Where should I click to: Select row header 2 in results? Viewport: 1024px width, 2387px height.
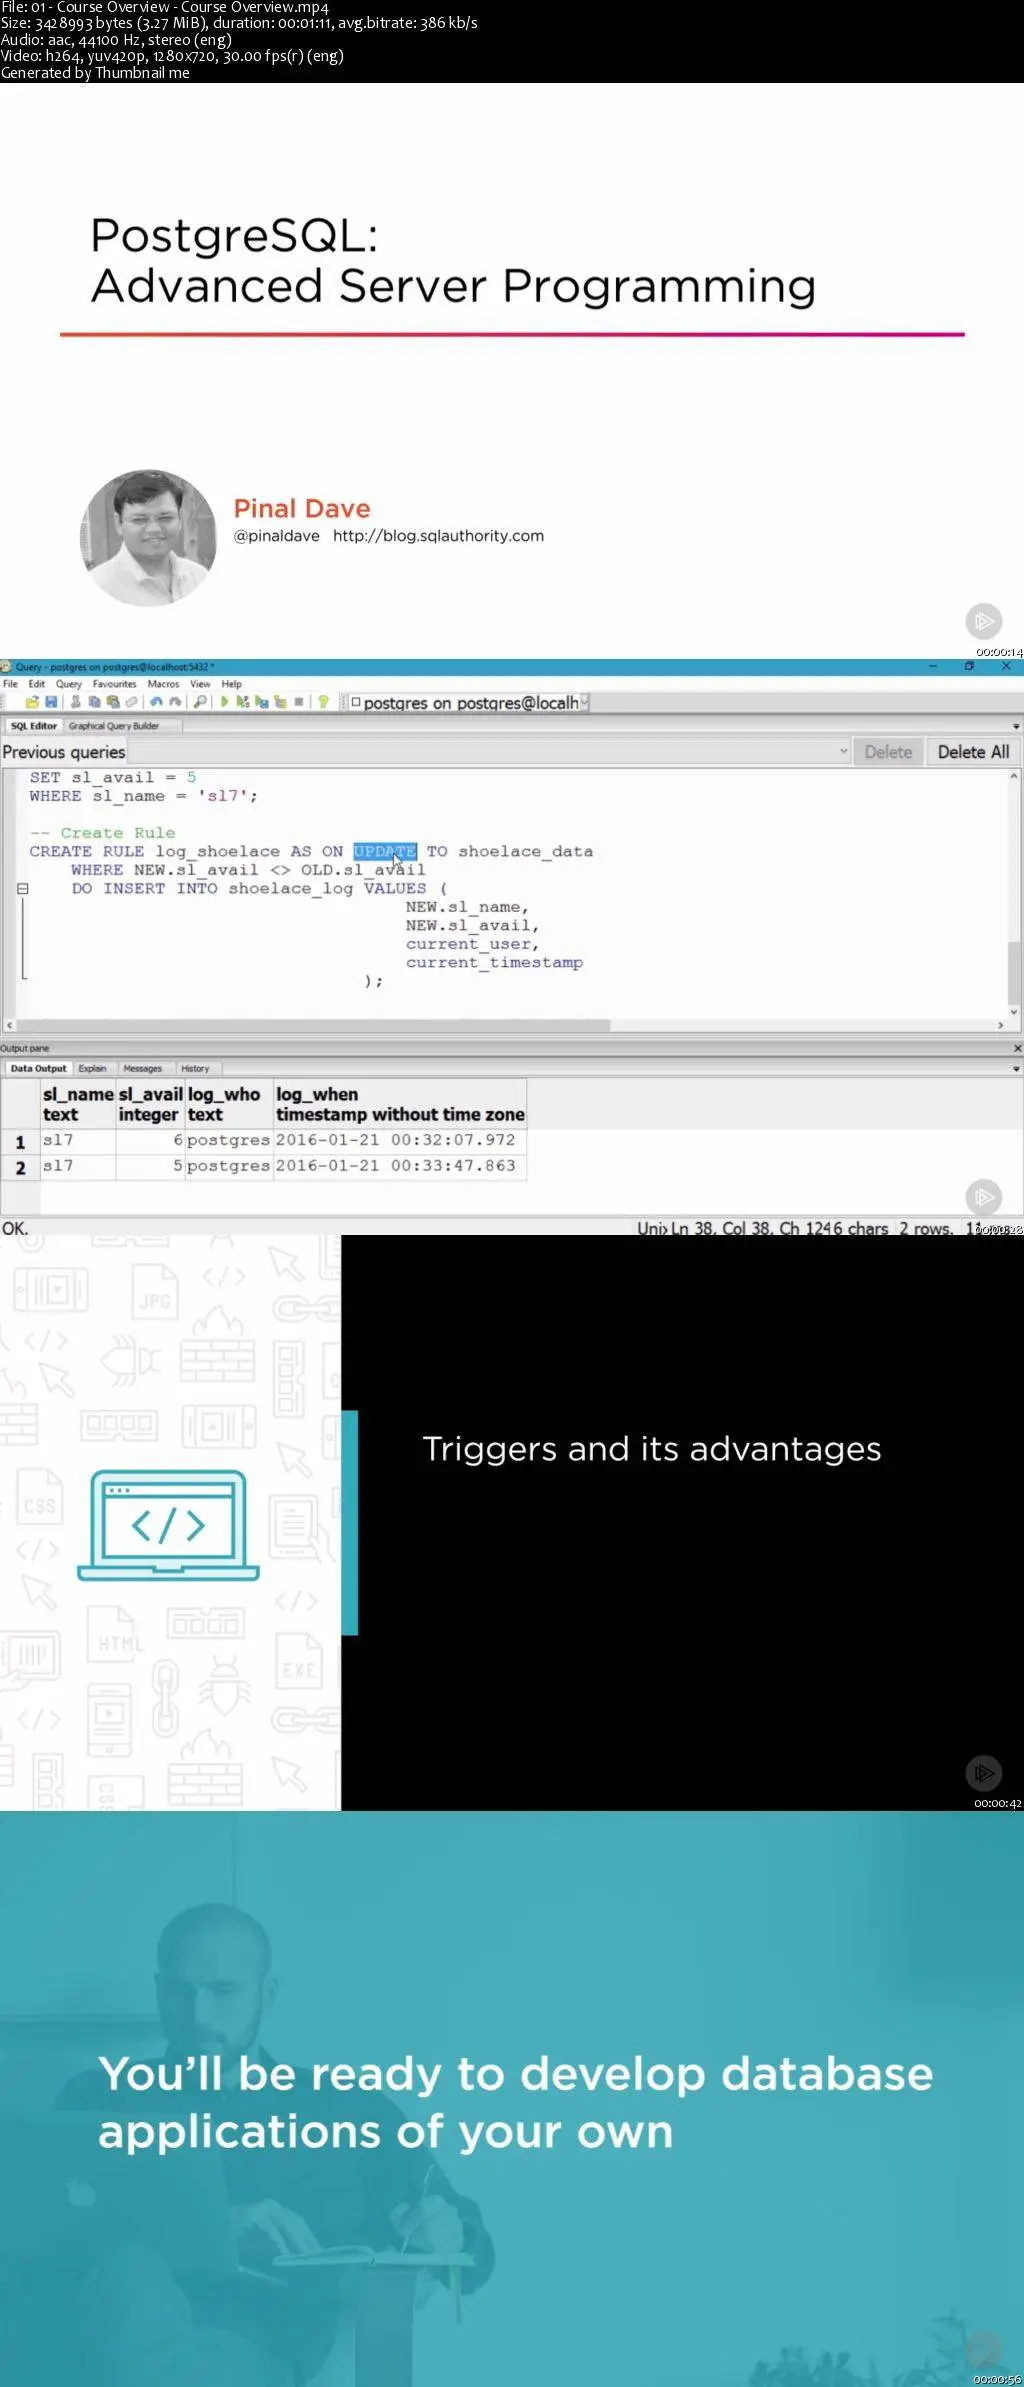(x=20, y=1167)
